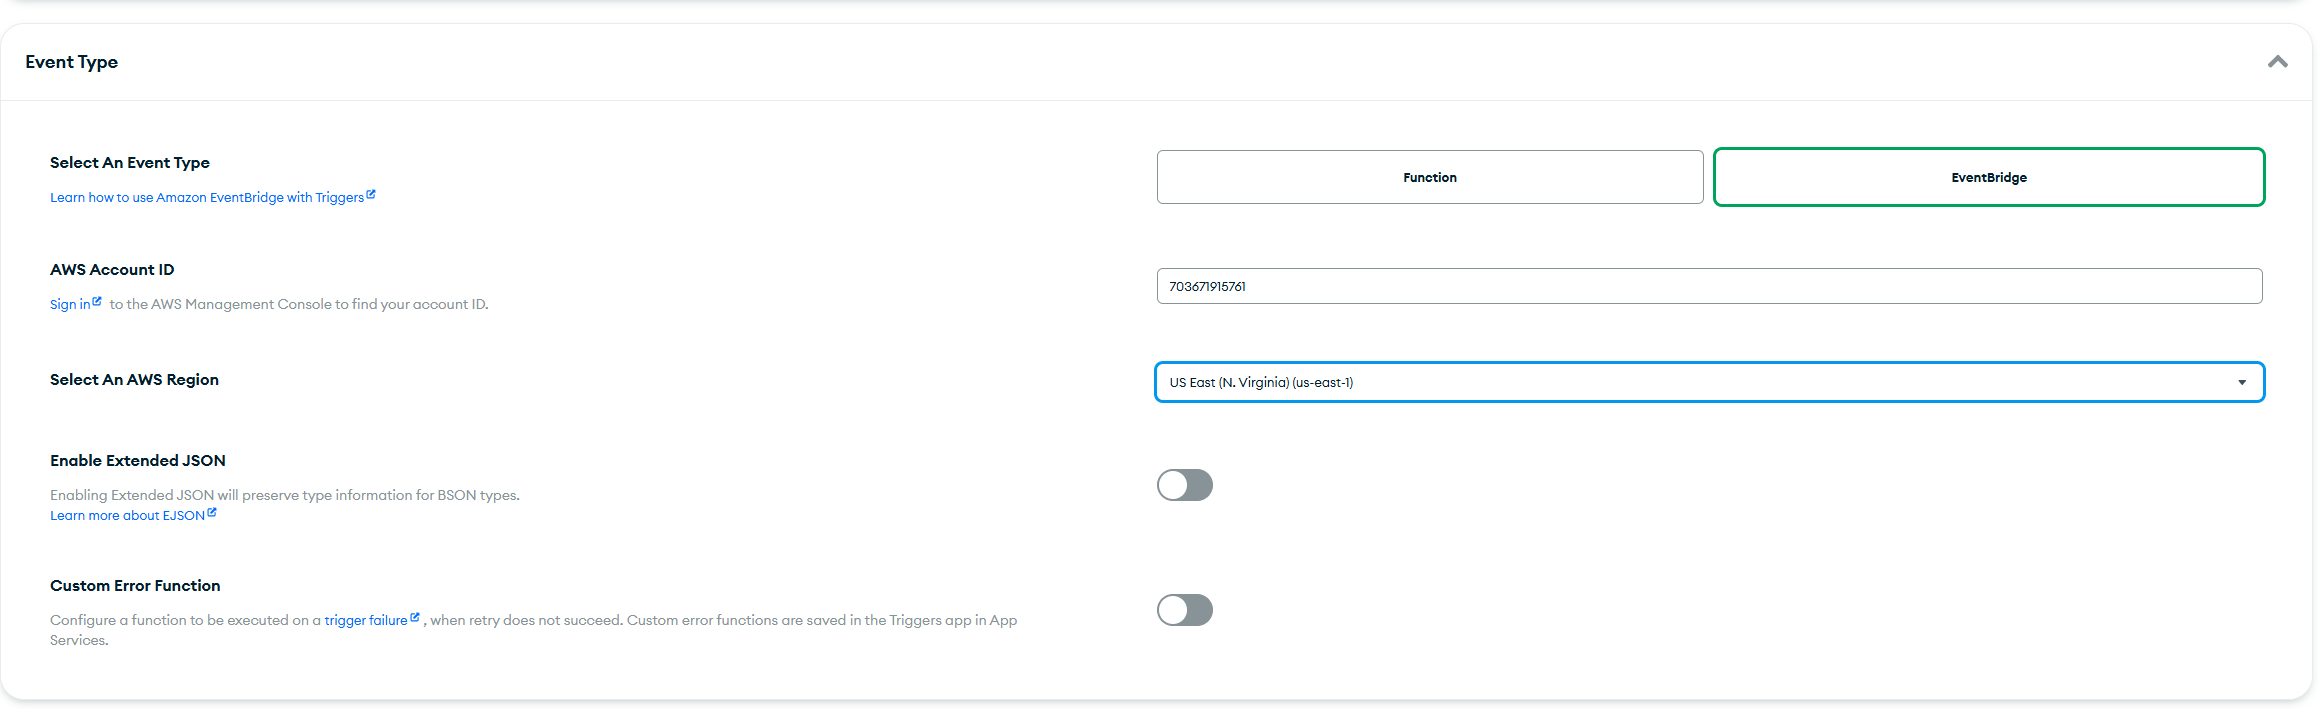Open Learn more about EJSON link
The width and height of the screenshot is (2321, 709).
click(133, 515)
